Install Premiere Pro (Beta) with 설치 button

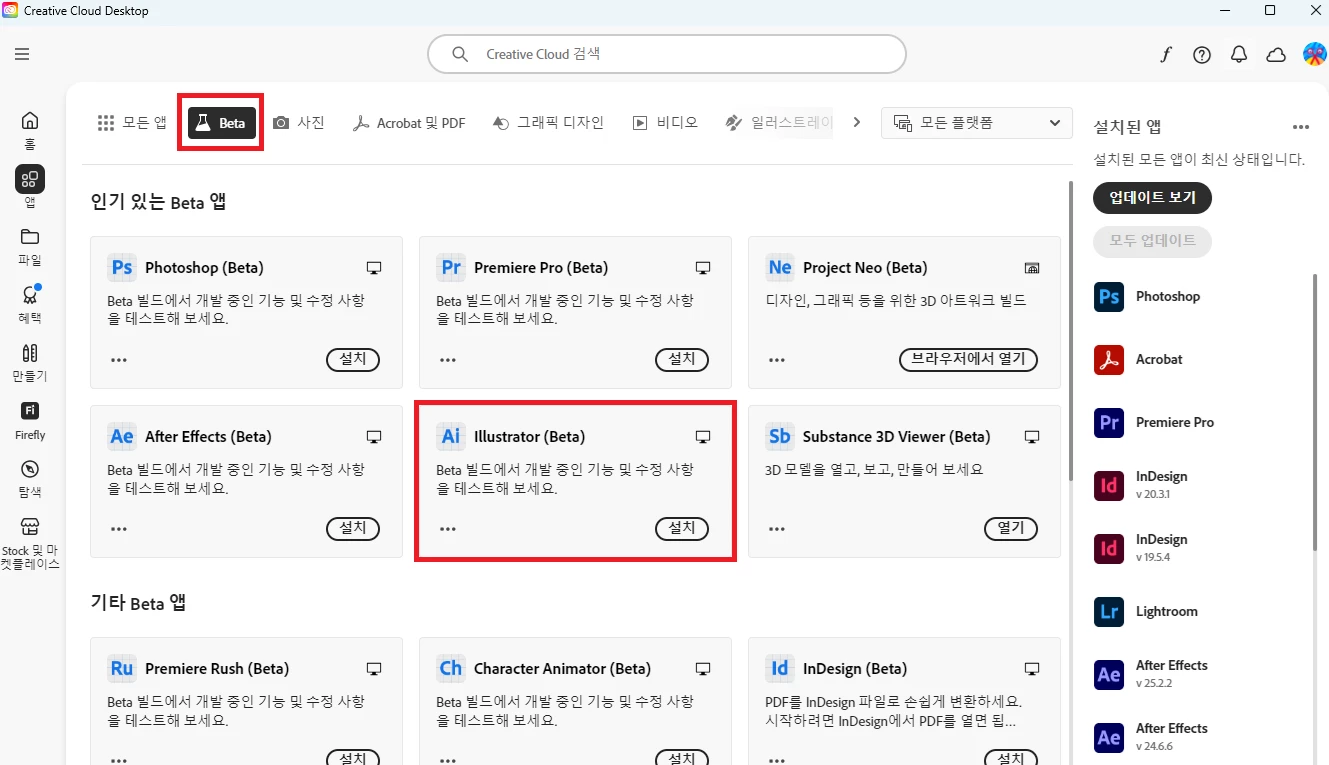click(682, 359)
